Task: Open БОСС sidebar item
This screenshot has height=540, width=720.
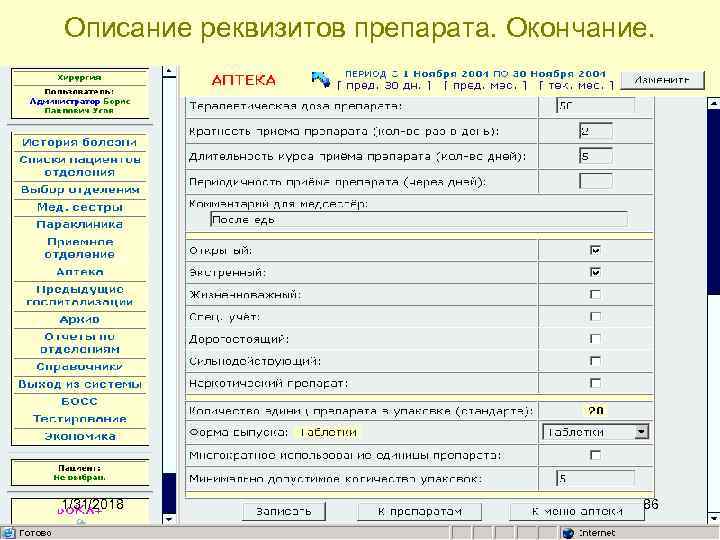Action: click(x=79, y=401)
